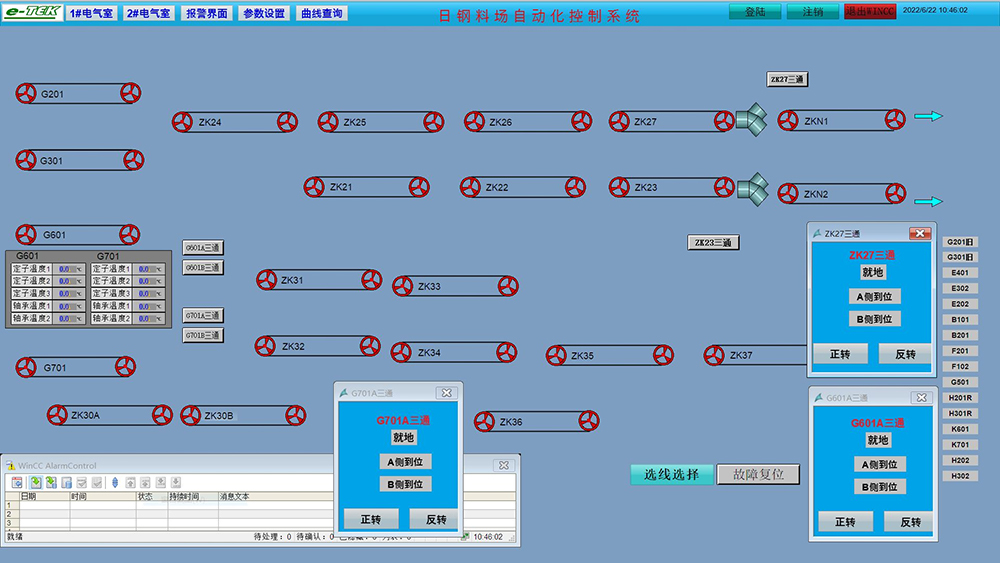Select H201R in the right-side list
This screenshot has width=1000, height=563.
(x=960, y=398)
